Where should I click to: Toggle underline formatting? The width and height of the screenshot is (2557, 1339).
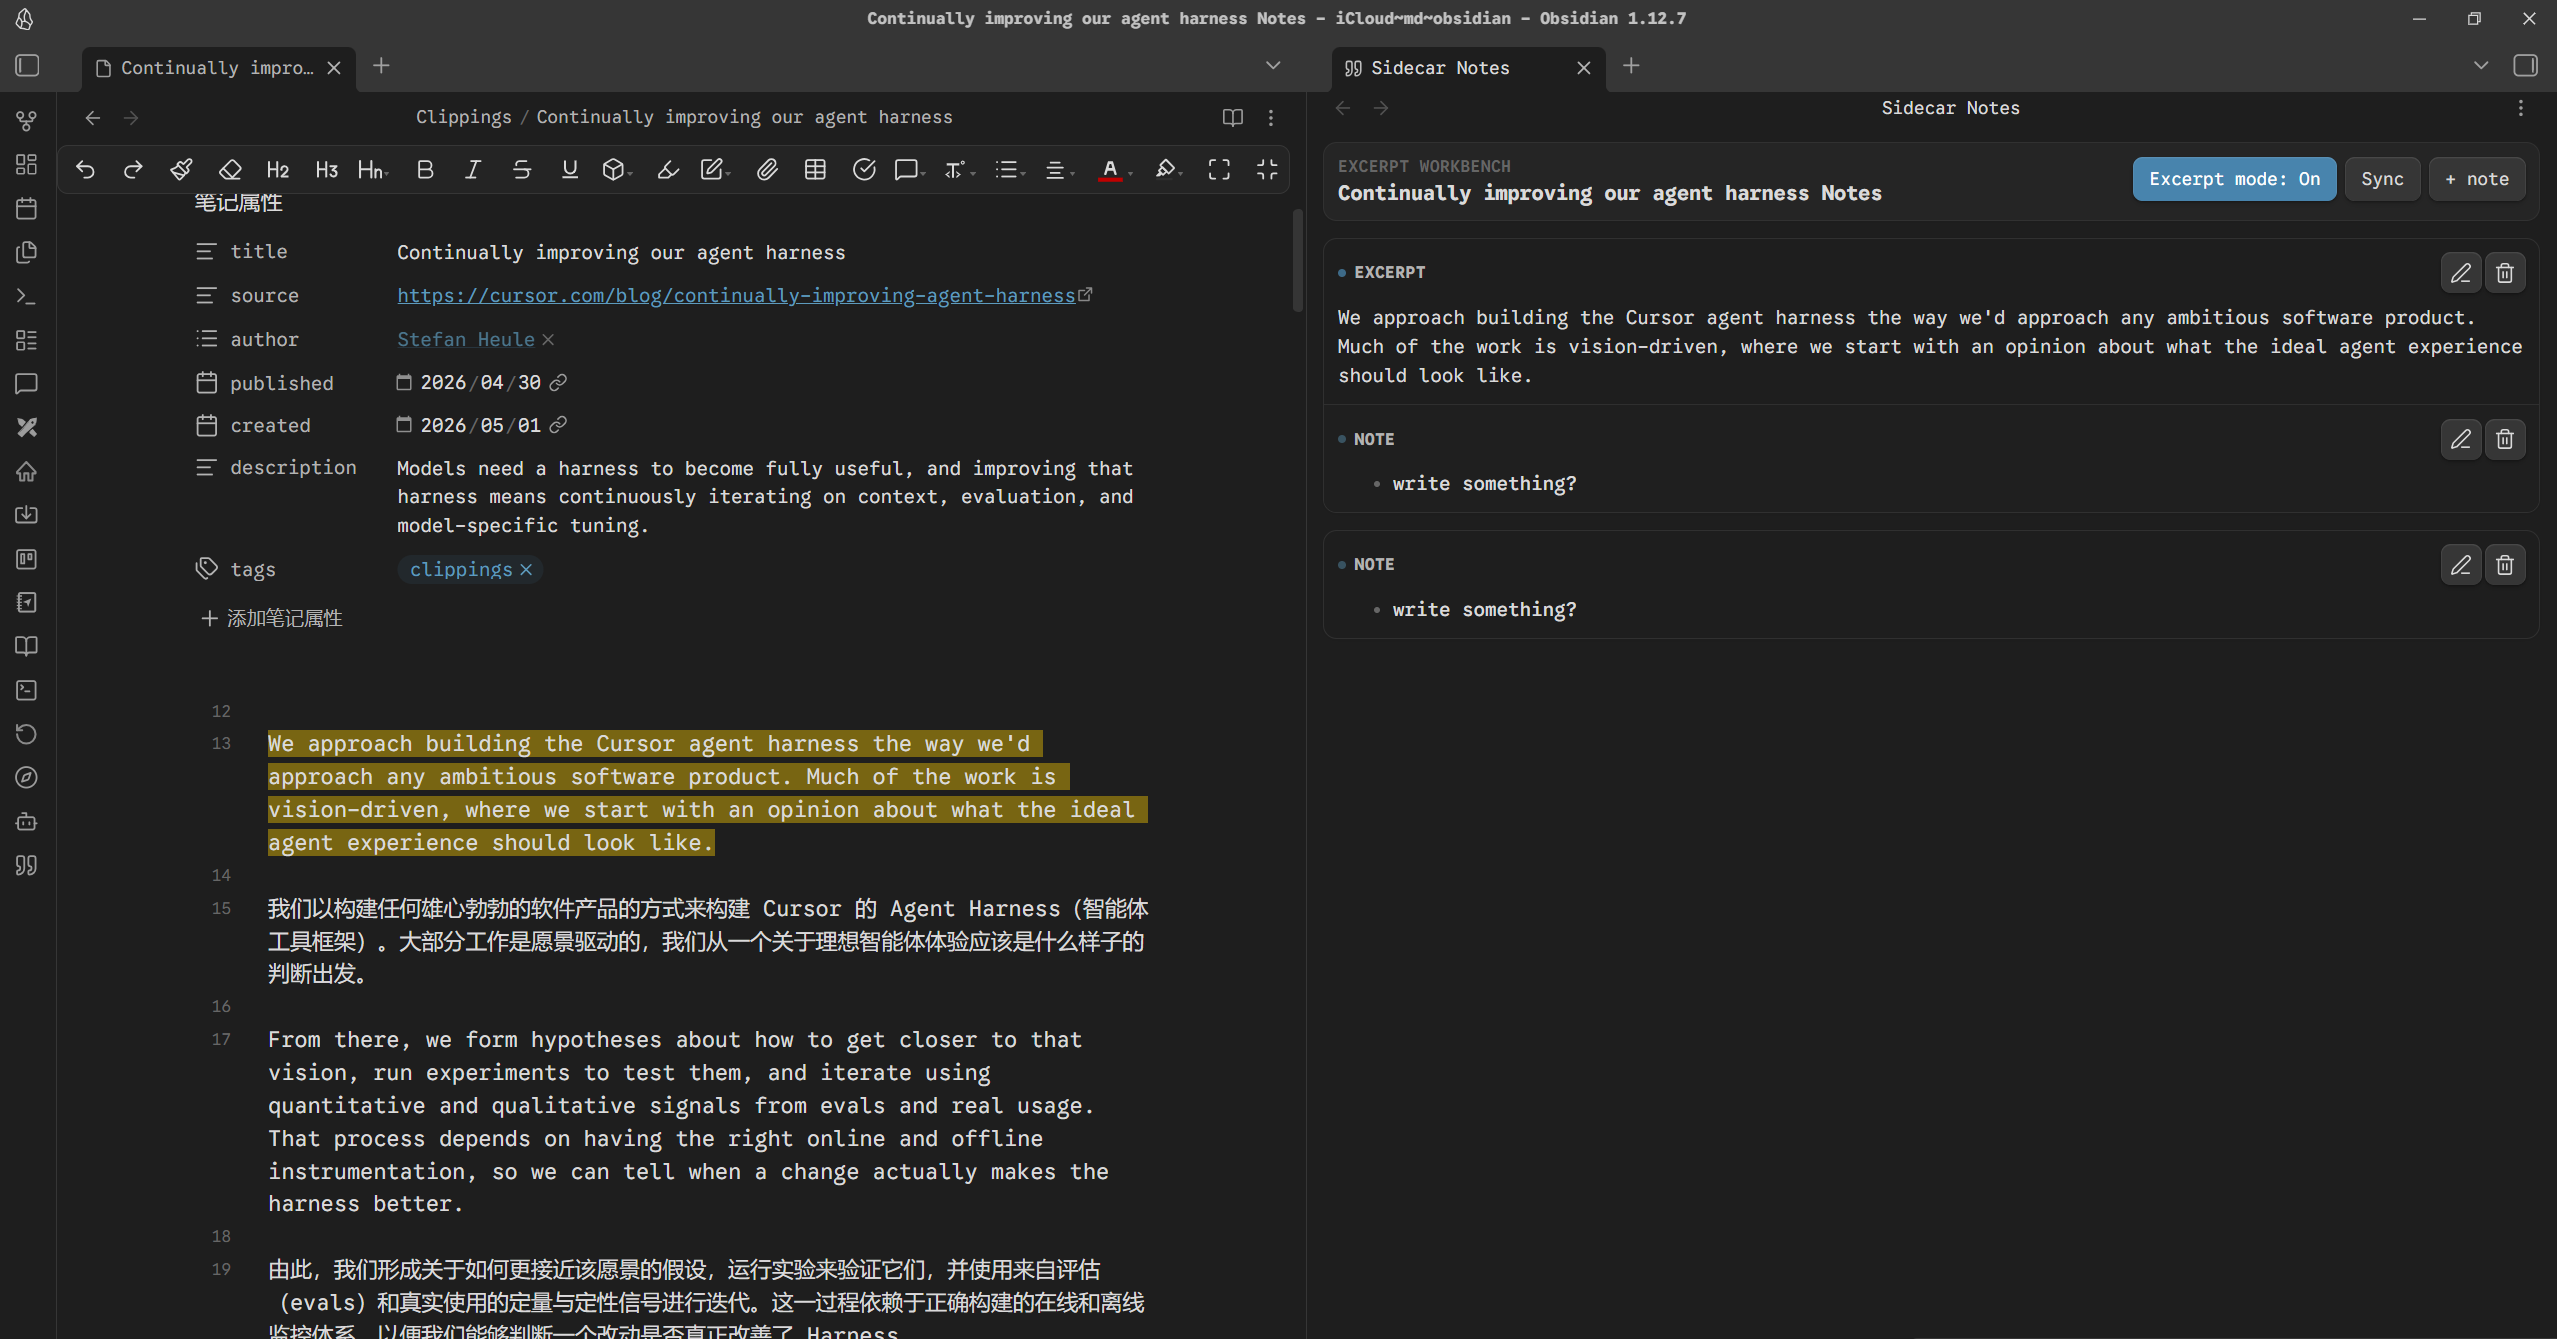(x=570, y=170)
